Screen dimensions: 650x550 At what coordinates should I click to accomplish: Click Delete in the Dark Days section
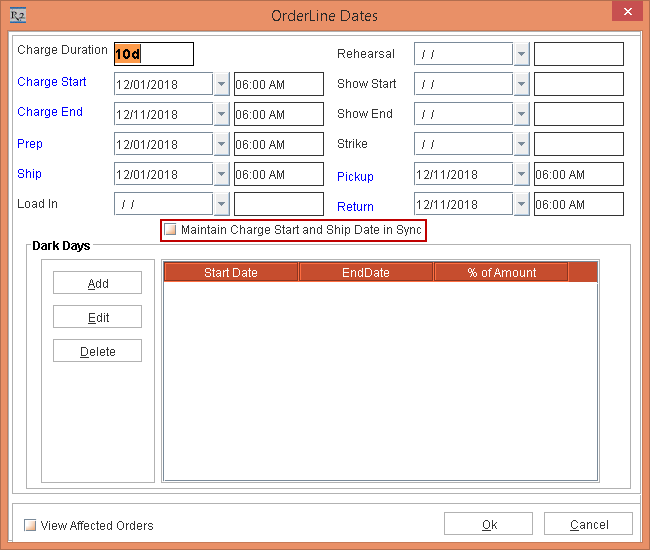point(97,351)
